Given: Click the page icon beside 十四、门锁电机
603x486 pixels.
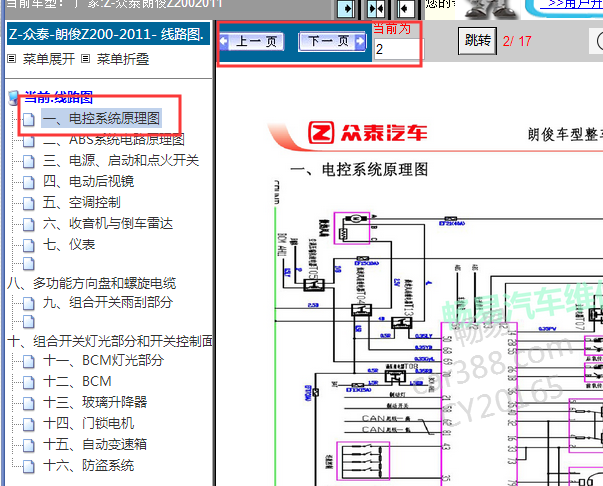Looking at the screenshot, I should click(x=28, y=424).
